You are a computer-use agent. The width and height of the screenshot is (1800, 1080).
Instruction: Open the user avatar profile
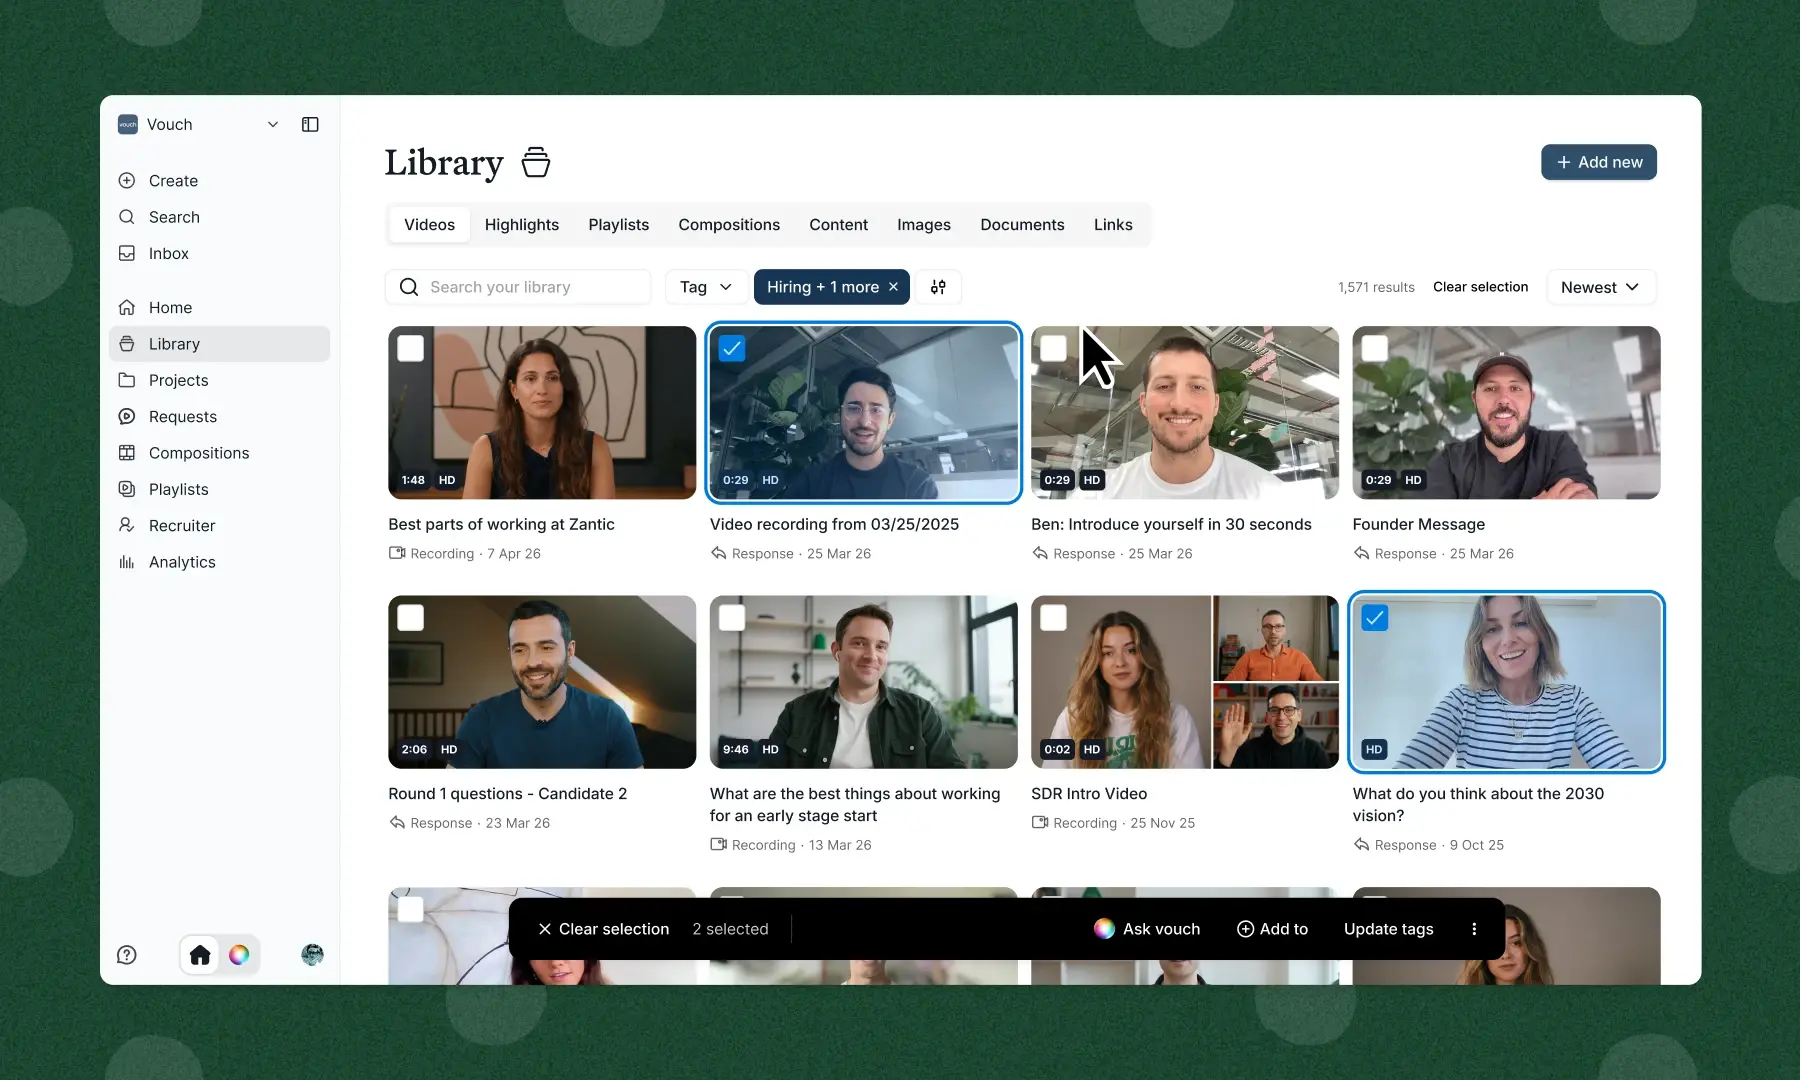pos(312,955)
